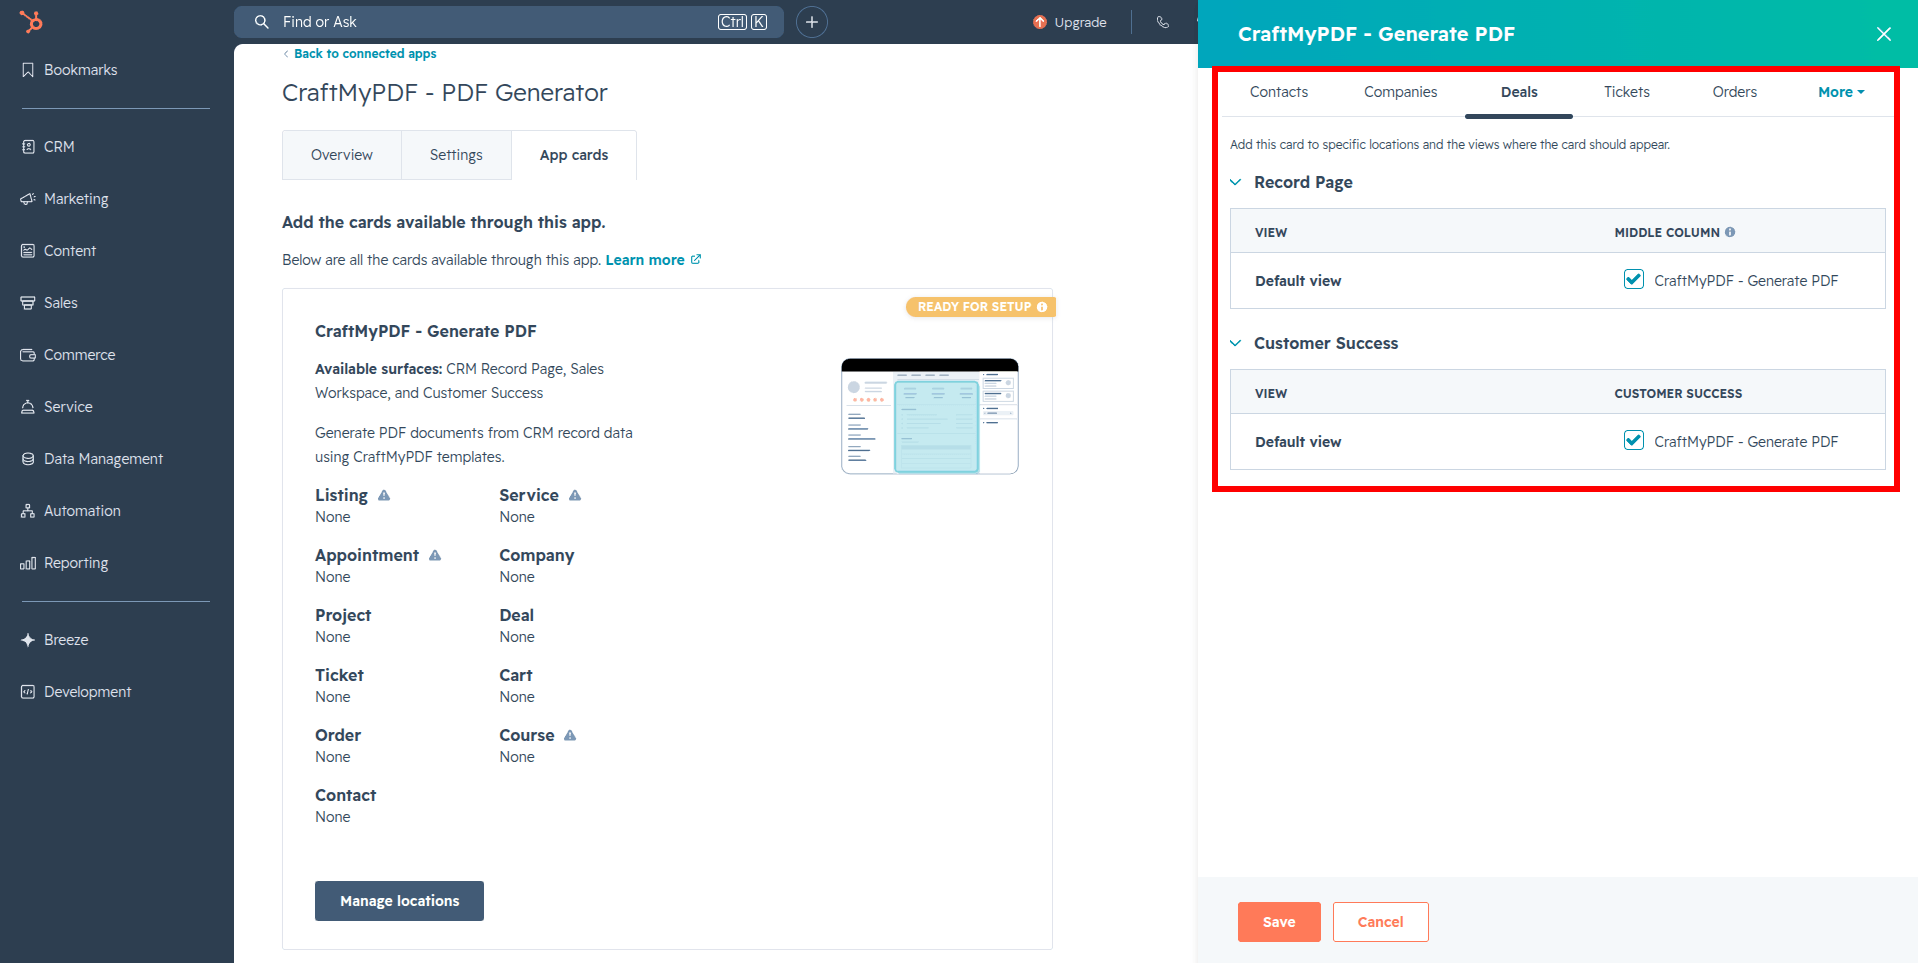This screenshot has height=963, width=1918.
Task: Switch to the Companies tab
Action: click(x=1400, y=92)
